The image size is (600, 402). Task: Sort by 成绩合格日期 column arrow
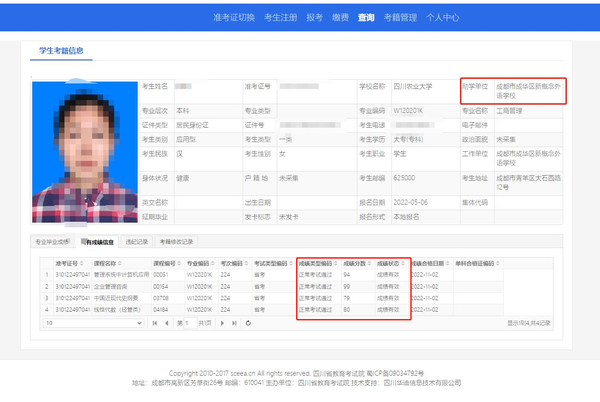(x=447, y=264)
